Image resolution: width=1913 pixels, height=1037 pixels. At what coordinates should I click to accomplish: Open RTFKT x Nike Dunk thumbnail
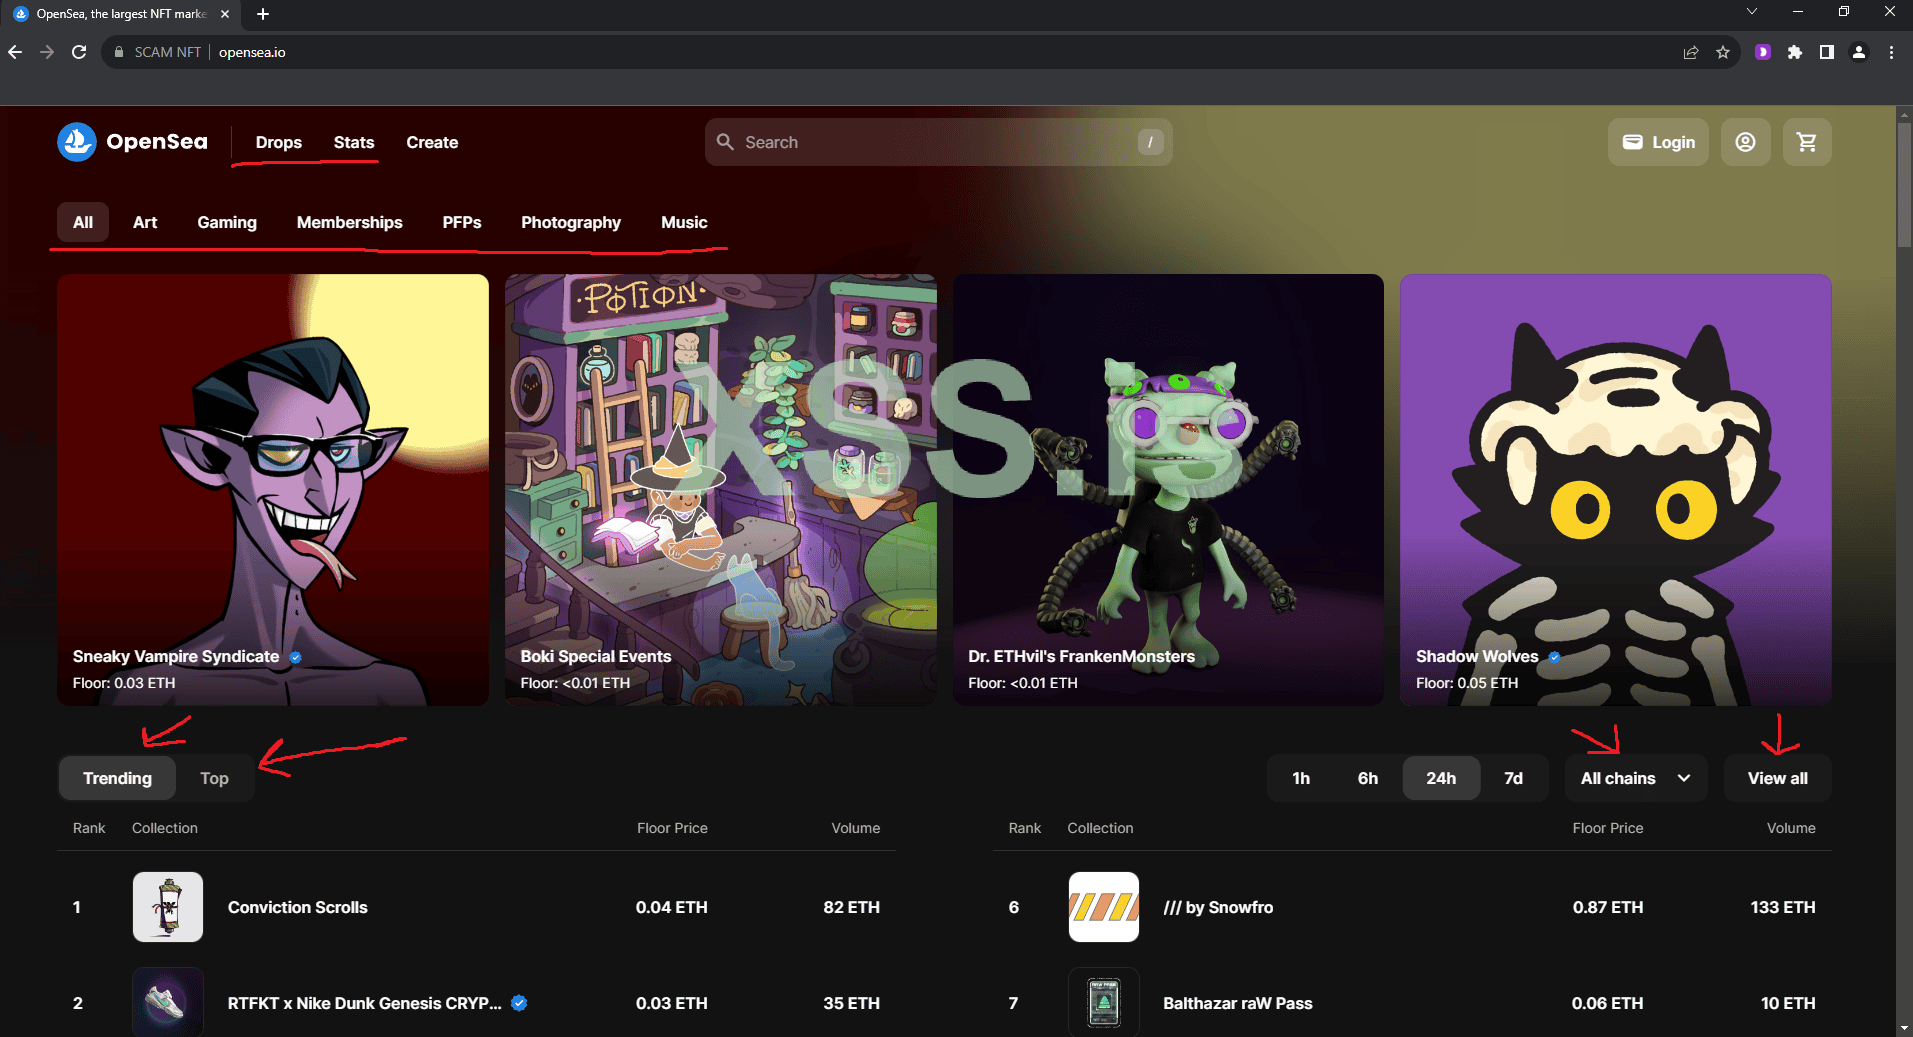[168, 1002]
